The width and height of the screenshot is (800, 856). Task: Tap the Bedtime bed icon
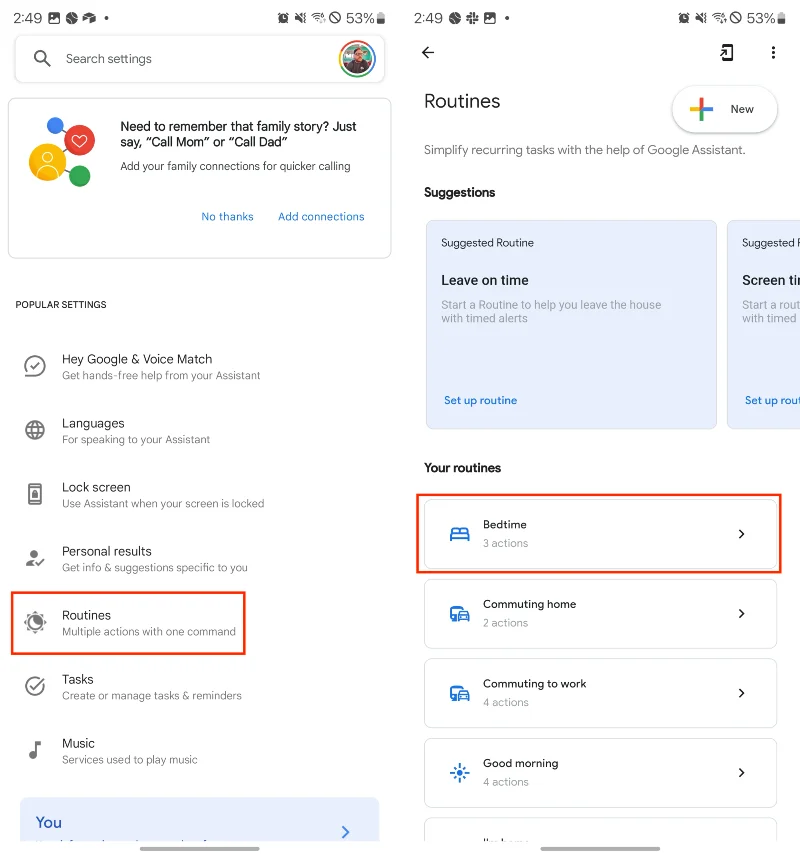coord(459,533)
